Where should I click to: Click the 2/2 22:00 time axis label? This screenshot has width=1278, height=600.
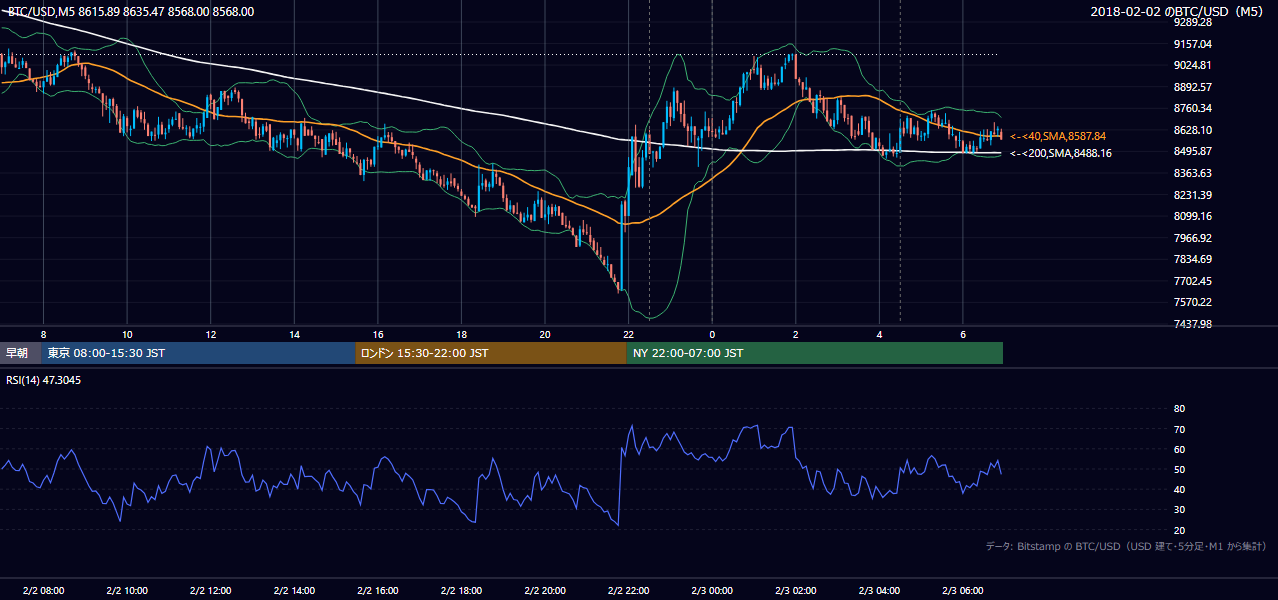628,591
